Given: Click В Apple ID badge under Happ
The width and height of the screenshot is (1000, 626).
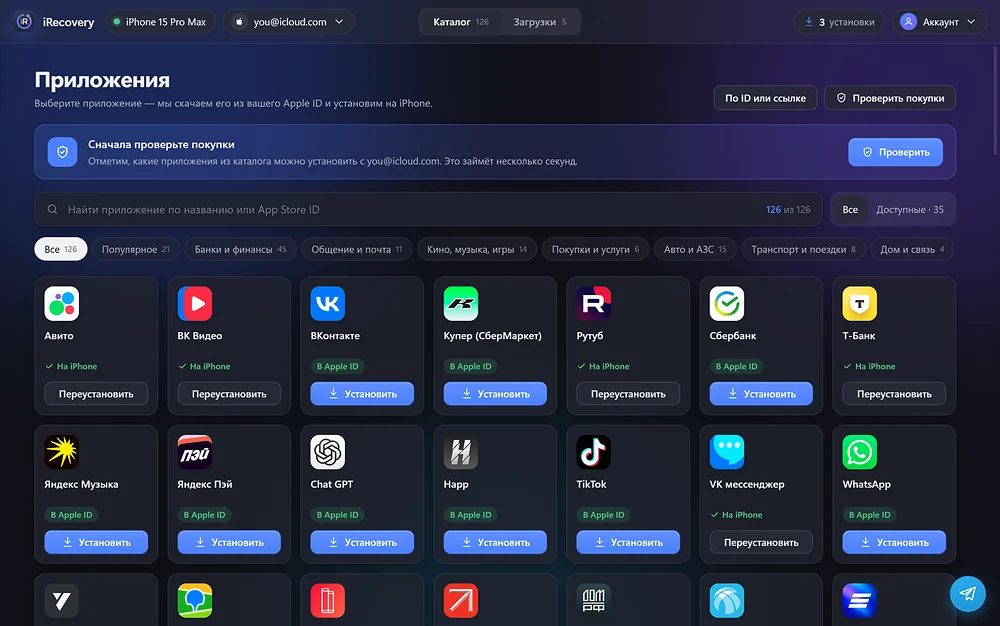Looking at the screenshot, I should (x=471, y=514).
